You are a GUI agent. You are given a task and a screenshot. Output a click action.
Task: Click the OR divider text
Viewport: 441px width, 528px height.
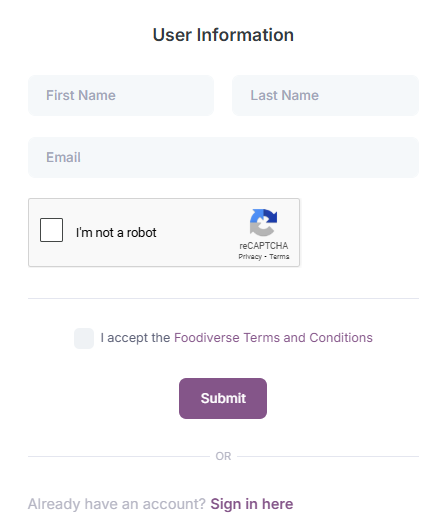tap(223, 456)
